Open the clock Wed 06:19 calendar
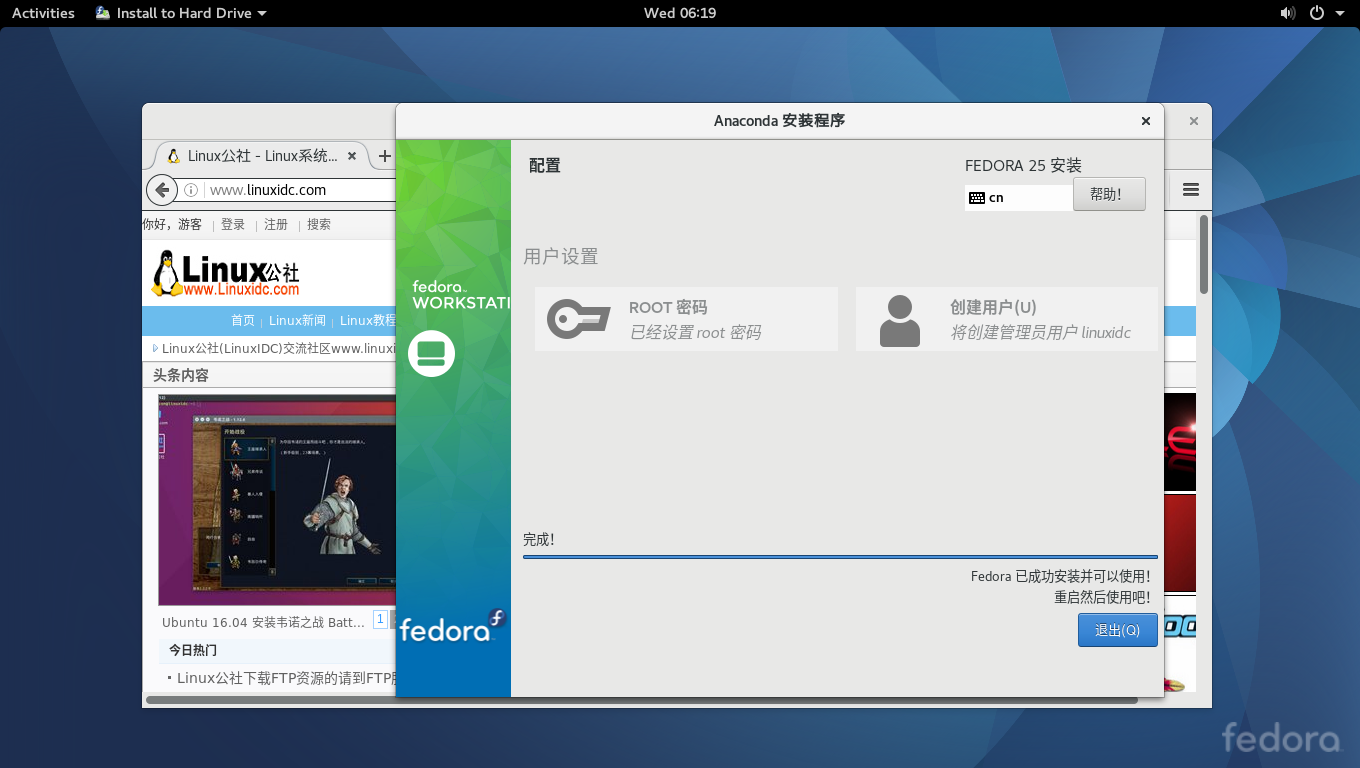The width and height of the screenshot is (1360, 768). pos(680,13)
